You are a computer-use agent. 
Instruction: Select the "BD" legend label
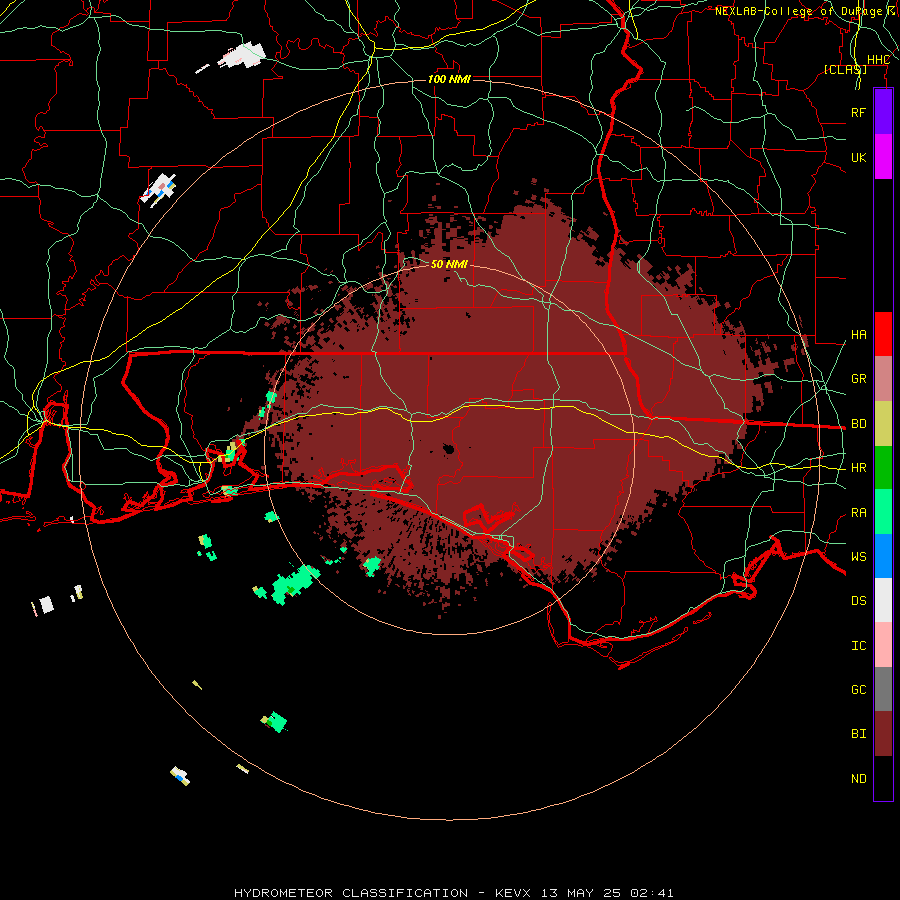(x=858, y=424)
